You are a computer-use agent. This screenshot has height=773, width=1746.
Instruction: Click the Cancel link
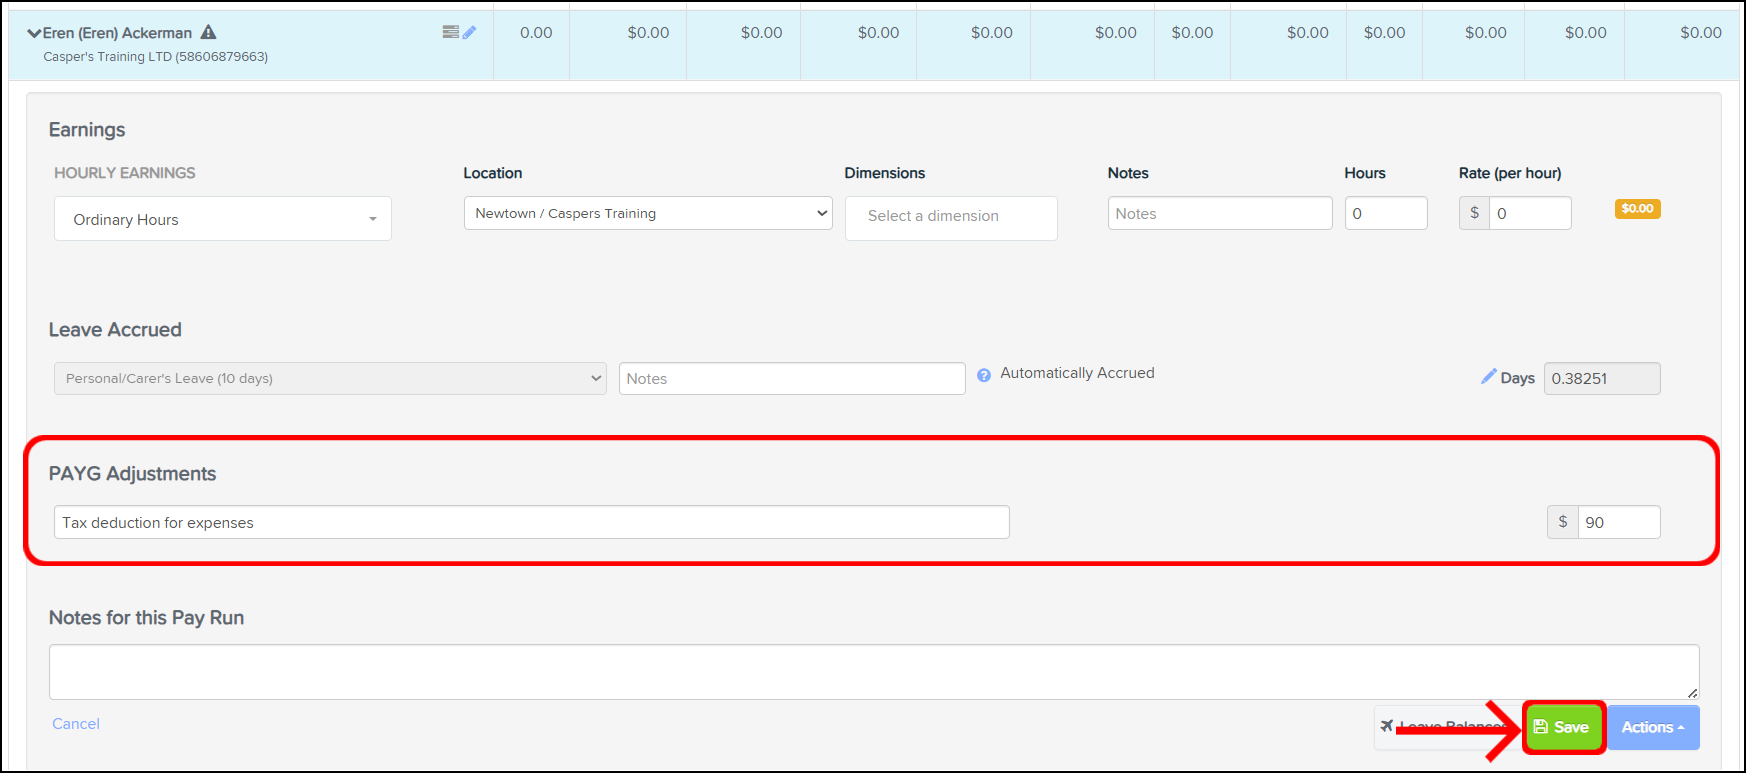tap(76, 724)
